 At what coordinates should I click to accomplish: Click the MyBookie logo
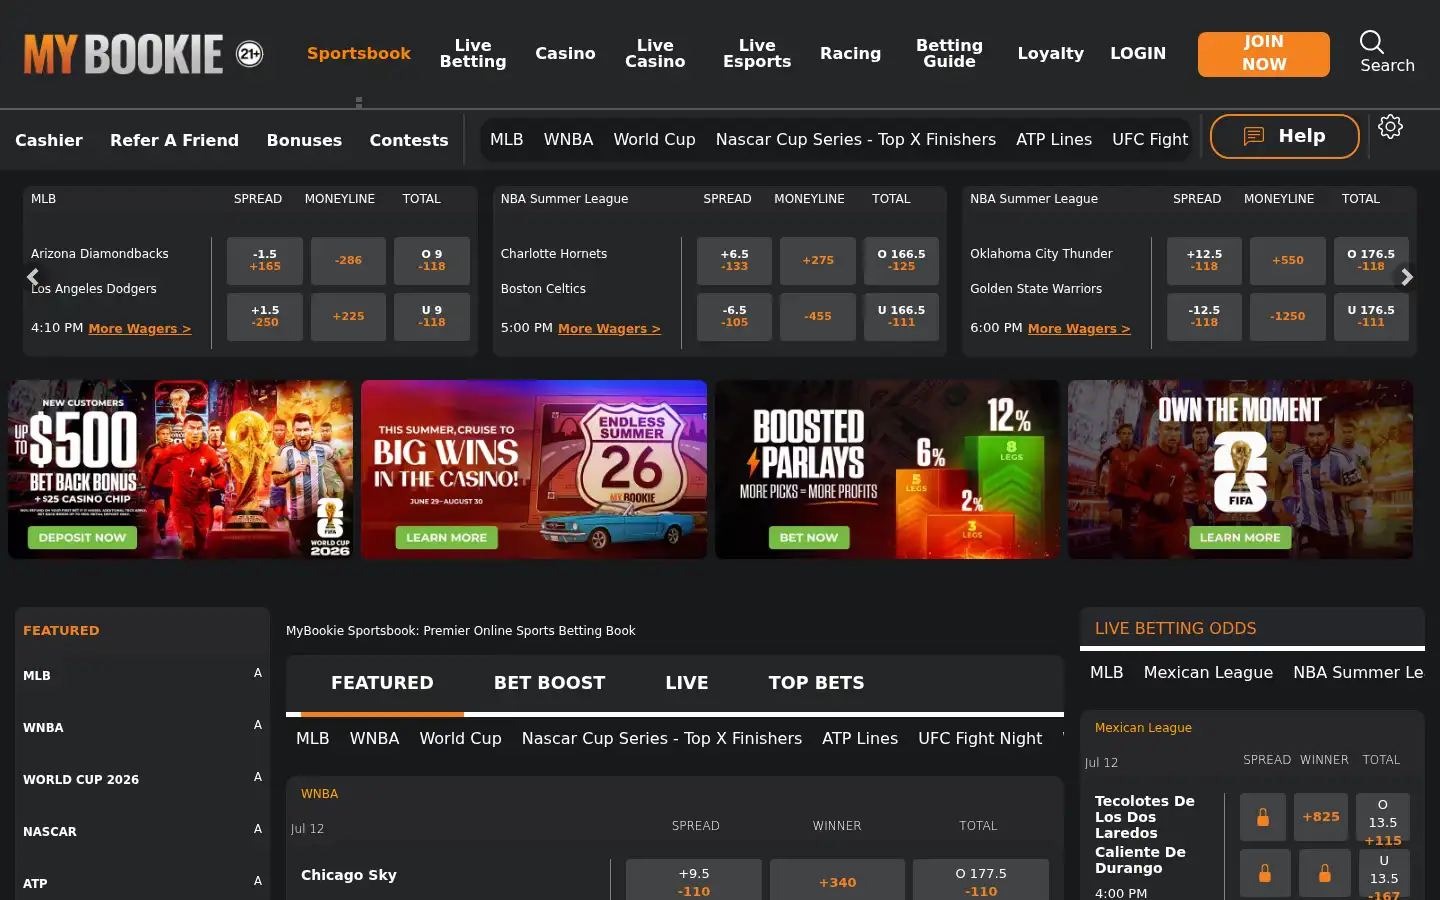click(x=123, y=54)
